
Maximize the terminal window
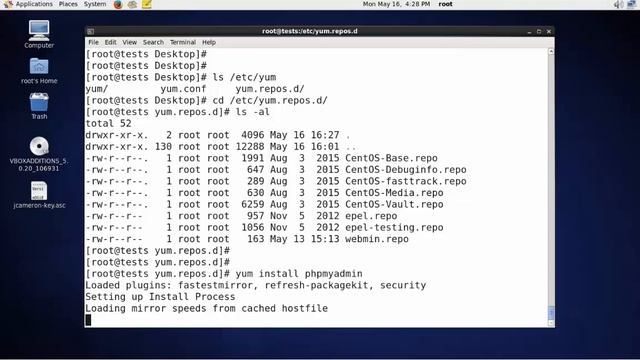539,31
